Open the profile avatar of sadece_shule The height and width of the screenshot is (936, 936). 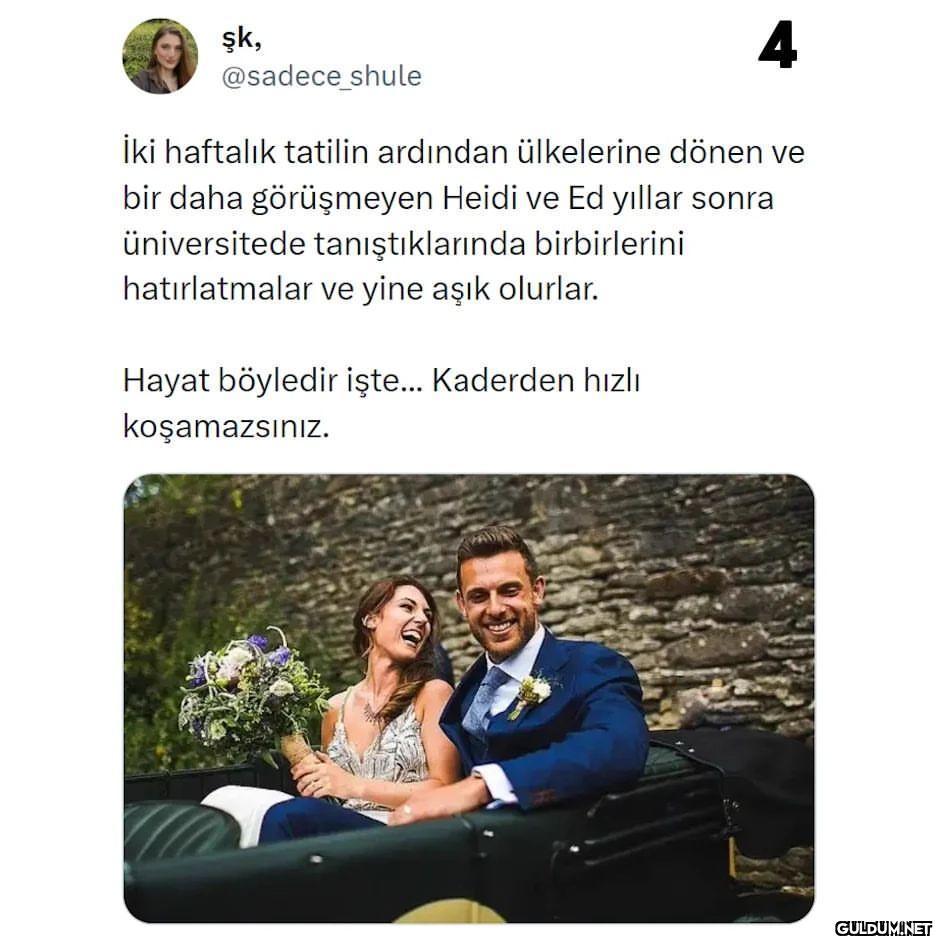click(160, 56)
